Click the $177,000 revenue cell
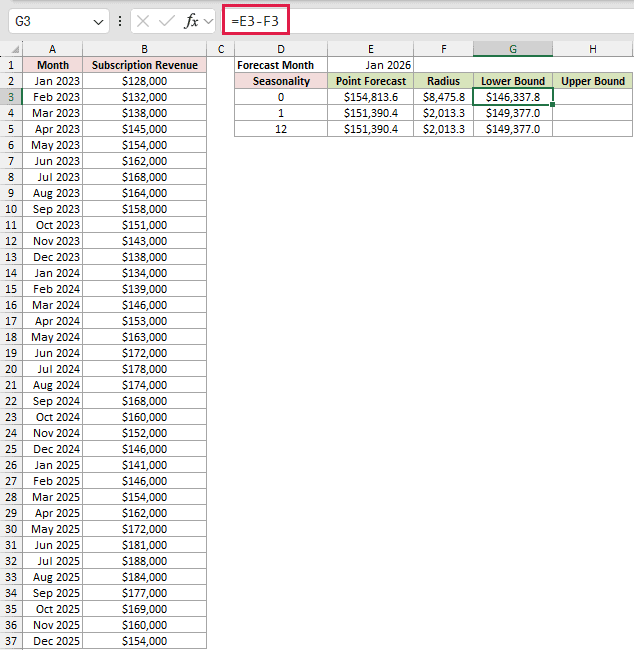The image size is (634, 650). point(144,593)
